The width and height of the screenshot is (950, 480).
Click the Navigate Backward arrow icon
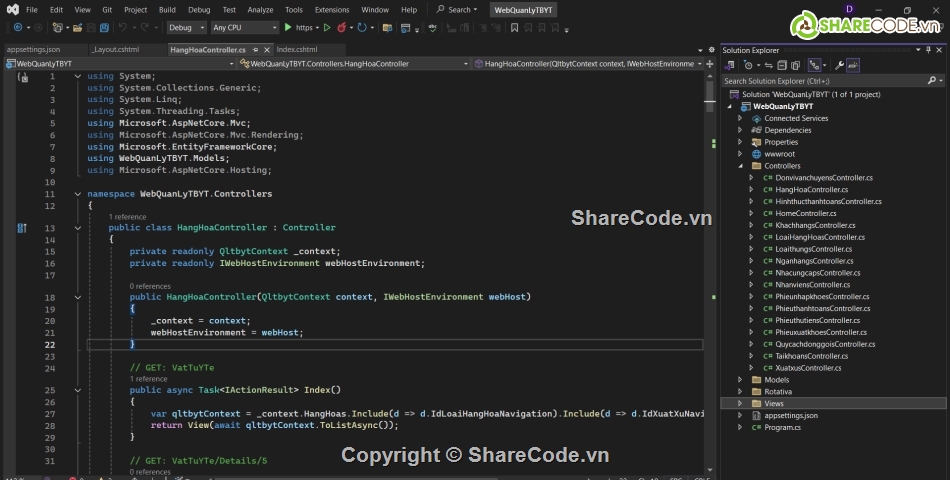click(x=18, y=27)
